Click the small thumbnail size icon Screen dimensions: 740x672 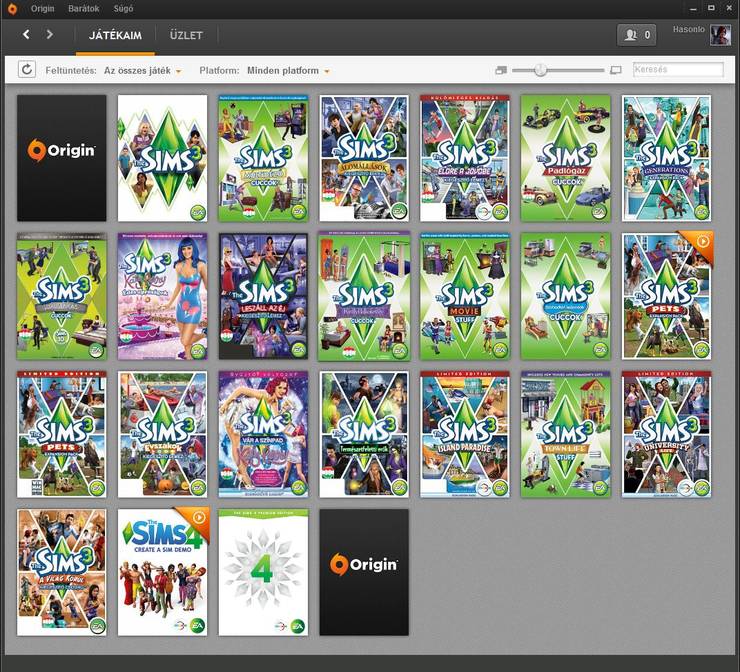501,70
